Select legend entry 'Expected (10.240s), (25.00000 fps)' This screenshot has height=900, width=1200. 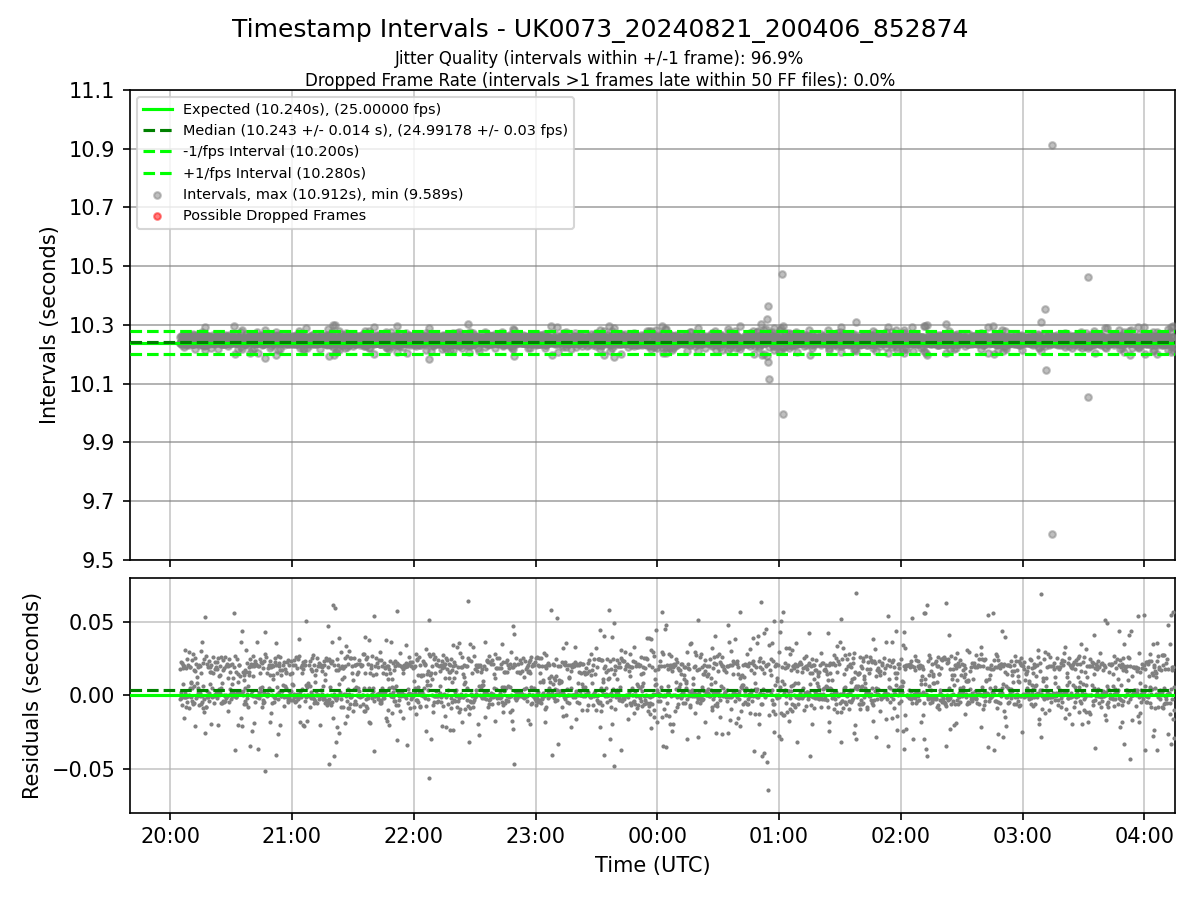point(312,109)
